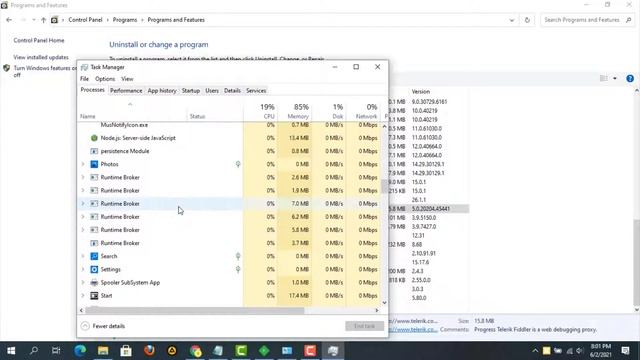Viewport: 640px width, 360px height.
Task: Expand the highlighted Runtime Broker with 7.0 MB
Action: [83, 203]
